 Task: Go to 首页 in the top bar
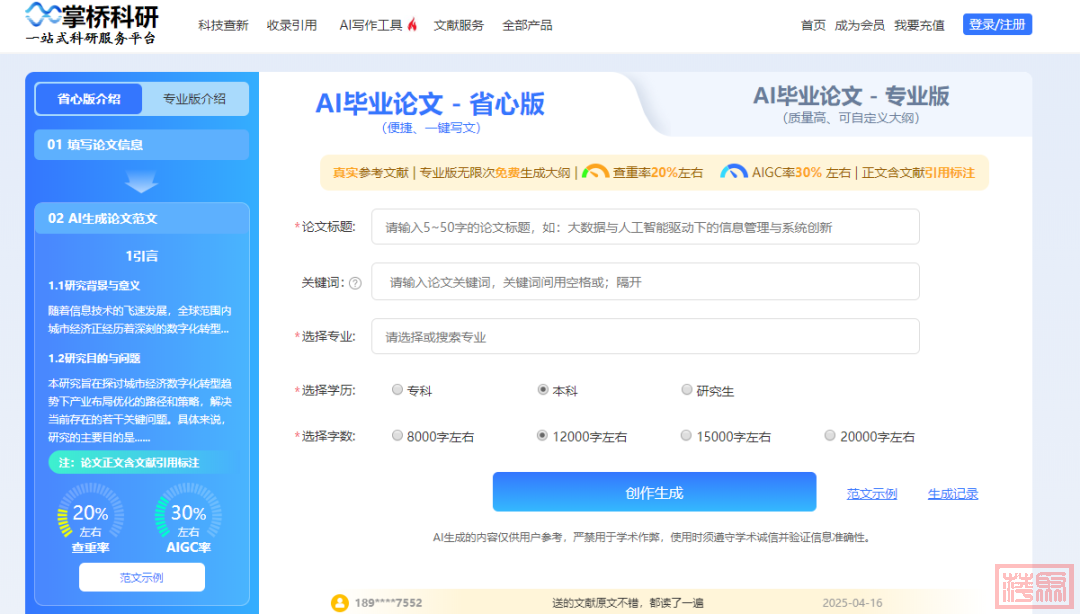(x=813, y=25)
